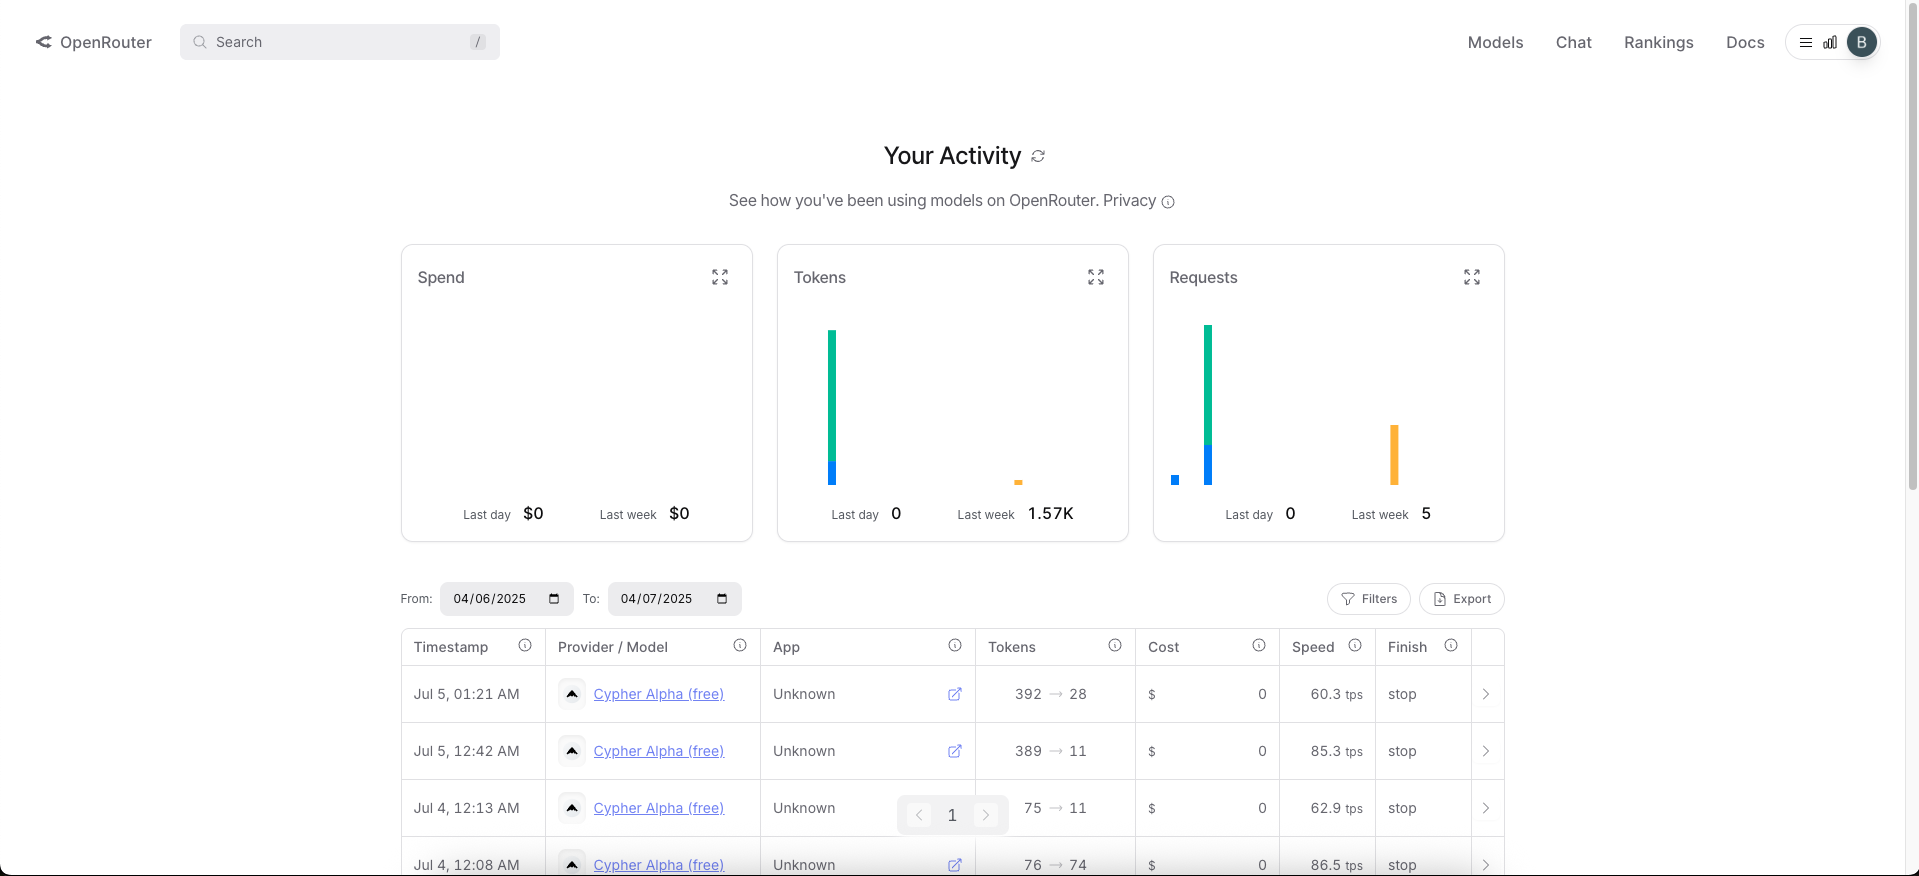The height and width of the screenshot is (876, 1919).
Task: Click the Search field
Action: 340,42
